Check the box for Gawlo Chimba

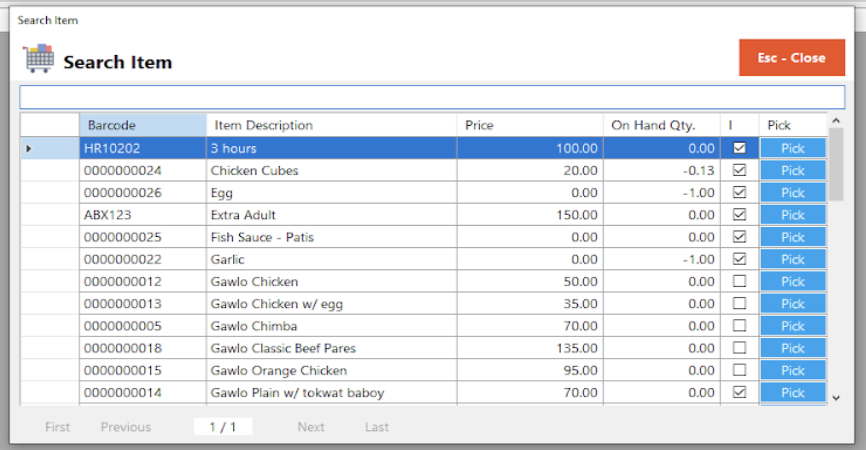pos(739,326)
